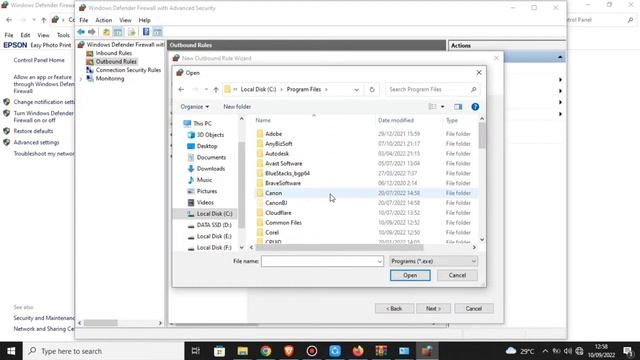The width and height of the screenshot is (640, 360).
Task: Open the recent locations dropdown arrow
Action: pos(206,89)
